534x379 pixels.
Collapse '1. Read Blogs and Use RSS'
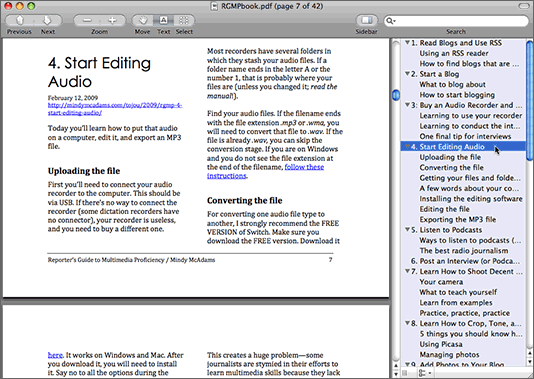(x=407, y=43)
